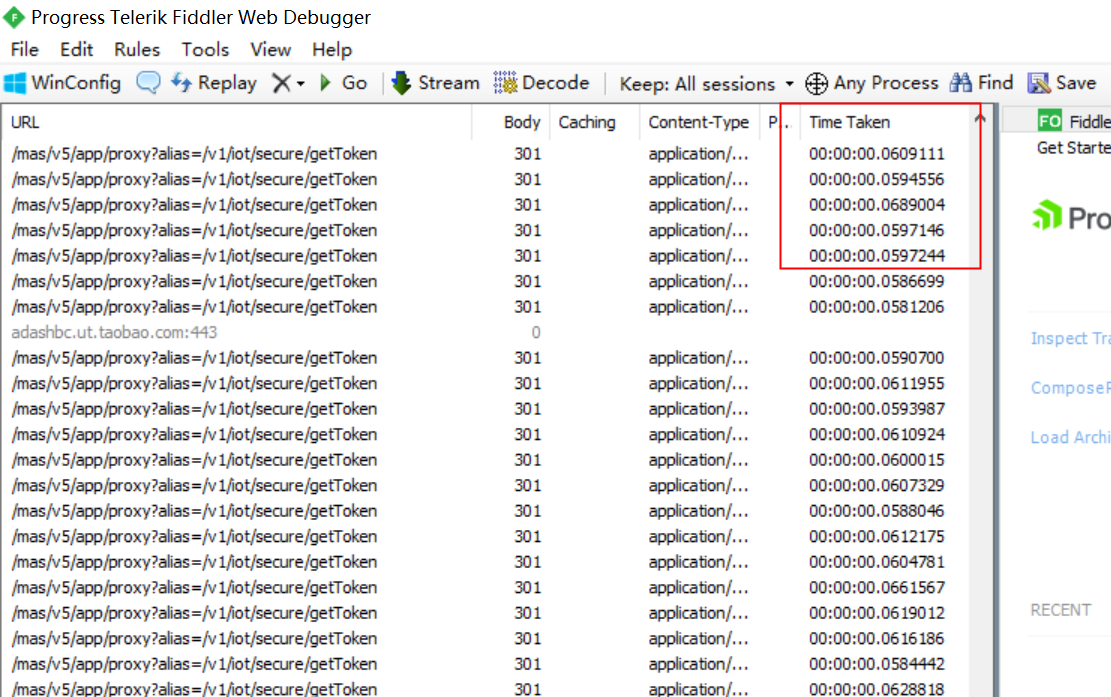Select session with time 00:00:00.0586699
The height and width of the screenshot is (697, 1111).
485,281
